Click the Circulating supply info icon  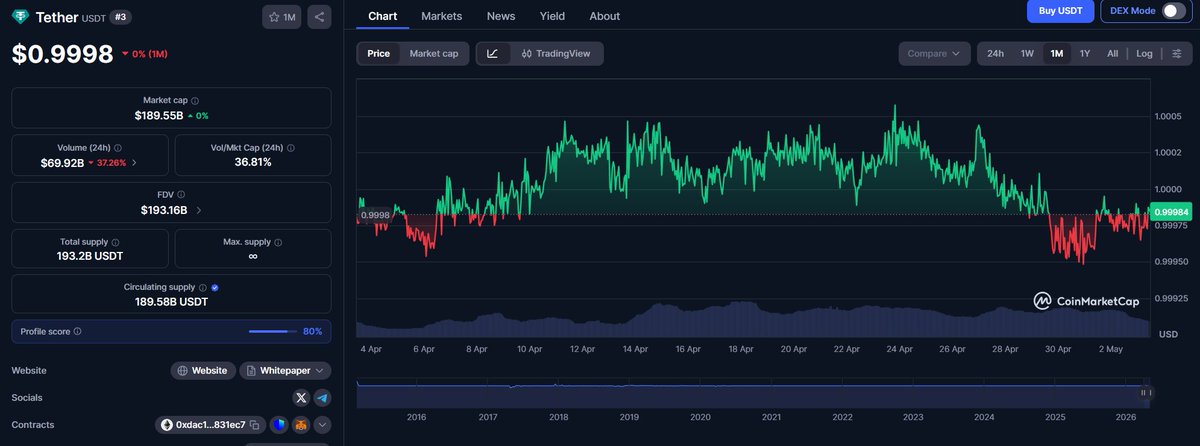coord(203,288)
